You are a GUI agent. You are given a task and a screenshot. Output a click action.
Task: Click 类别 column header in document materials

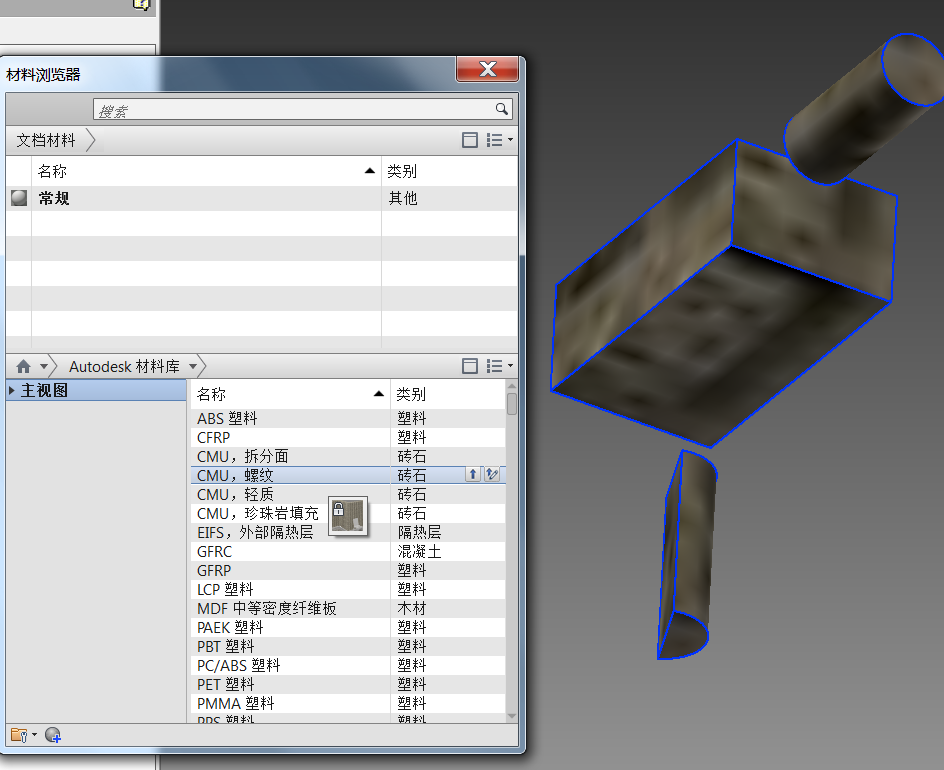tap(448, 171)
